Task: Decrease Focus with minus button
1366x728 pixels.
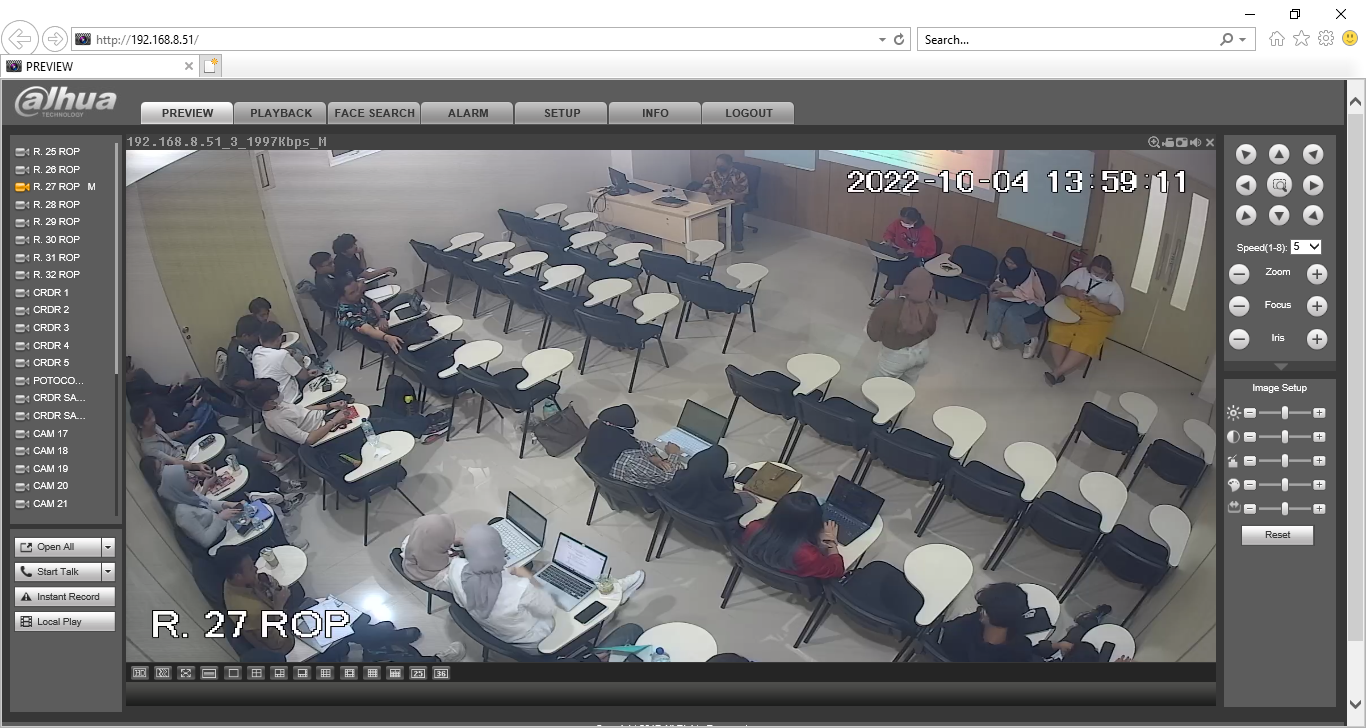Action: (x=1239, y=307)
